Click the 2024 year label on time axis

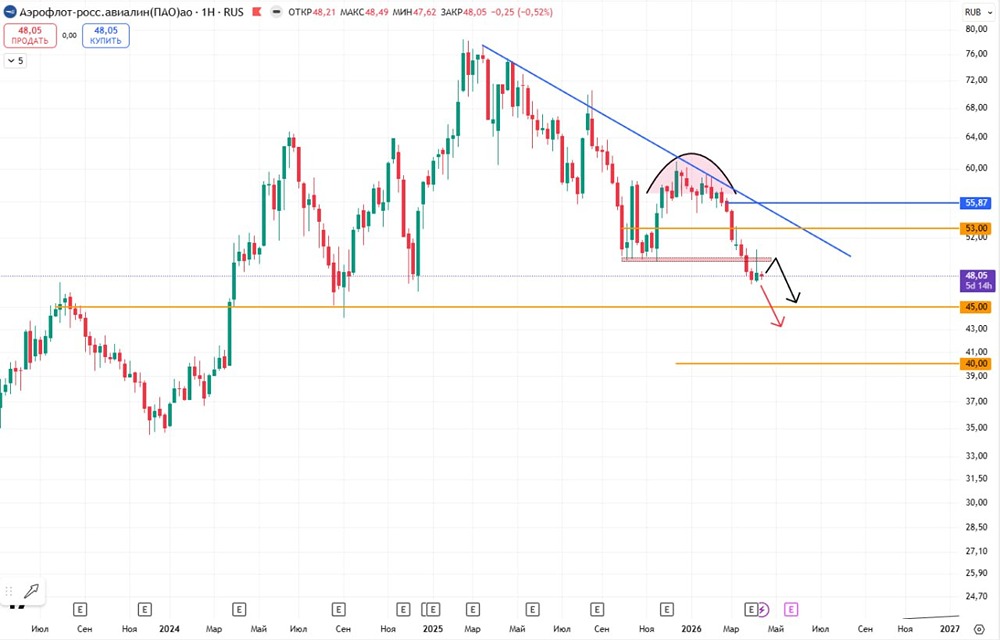[170, 629]
